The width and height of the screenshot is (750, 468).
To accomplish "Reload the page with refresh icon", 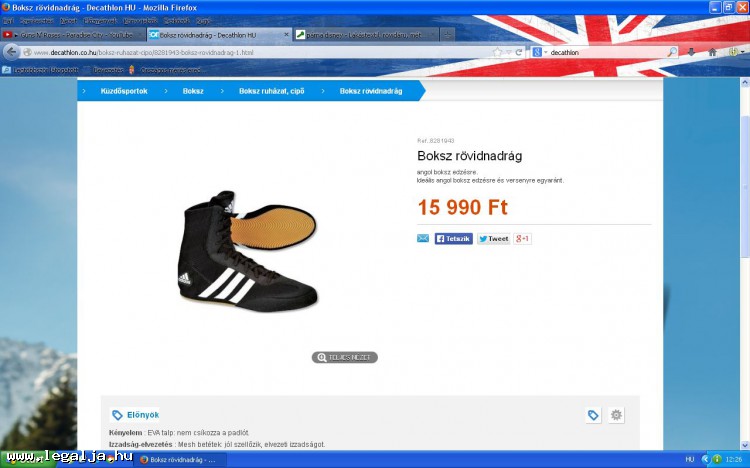I will [x=518, y=52].
